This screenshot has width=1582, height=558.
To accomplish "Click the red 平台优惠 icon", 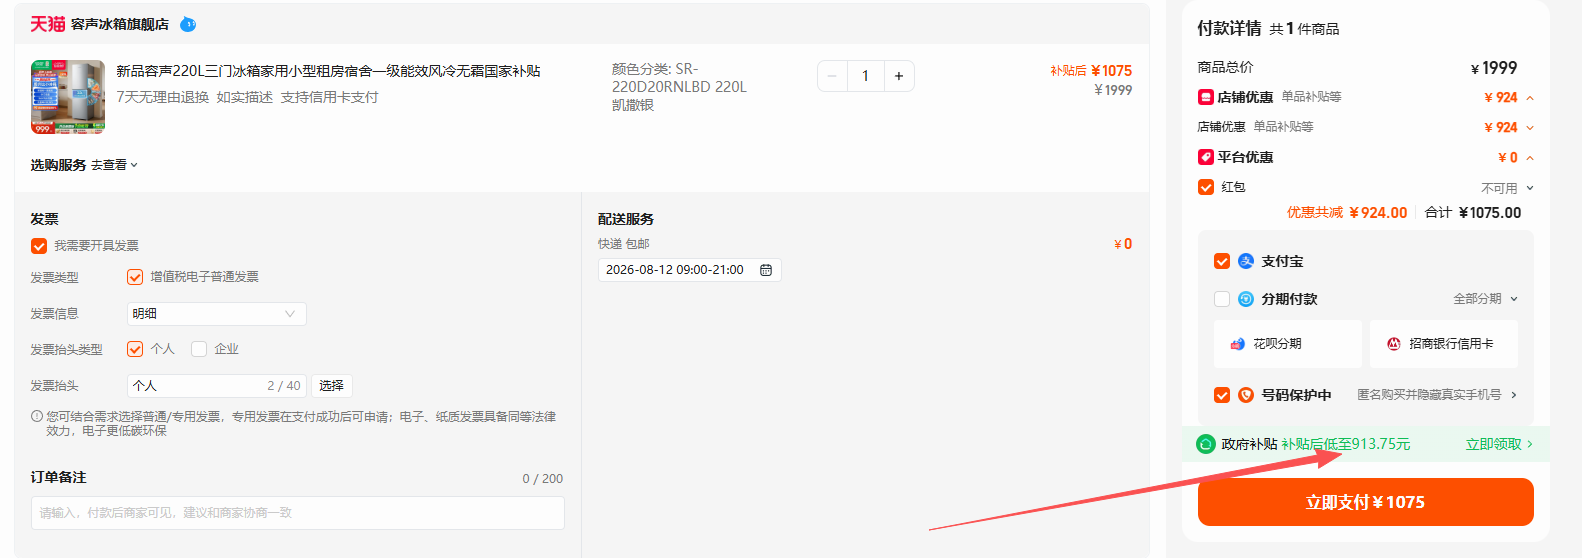I will (x=1206, y=157).
